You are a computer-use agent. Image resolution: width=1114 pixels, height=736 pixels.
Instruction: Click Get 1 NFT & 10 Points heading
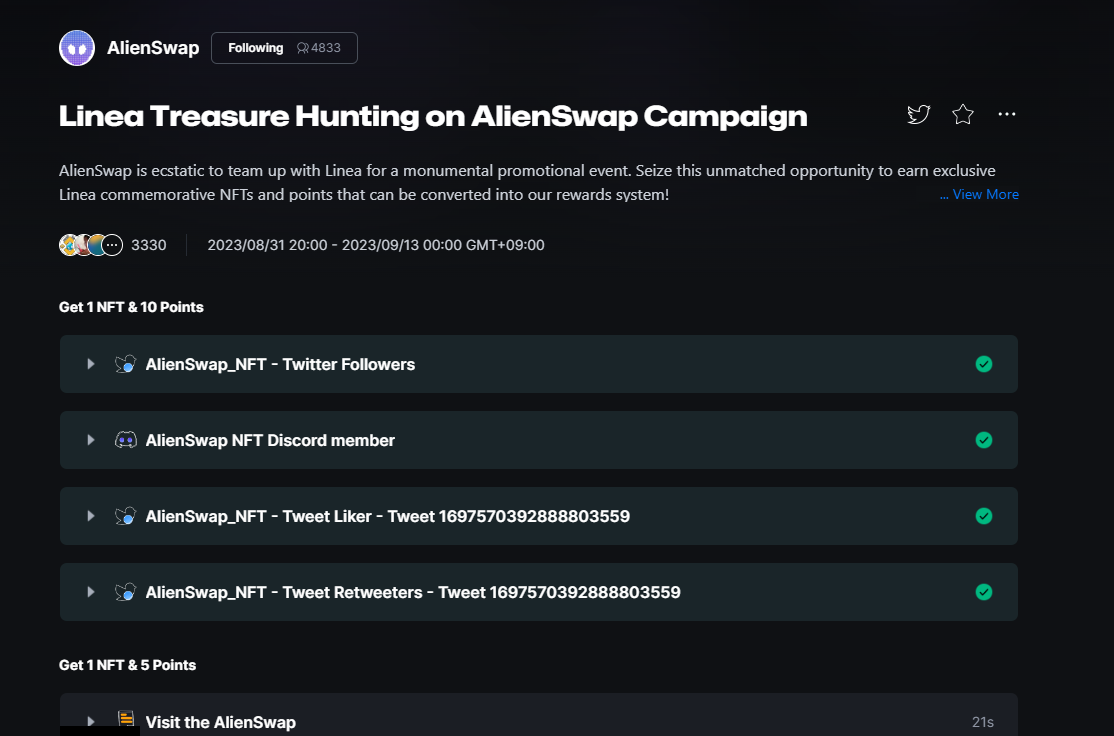tap(131, 307)
